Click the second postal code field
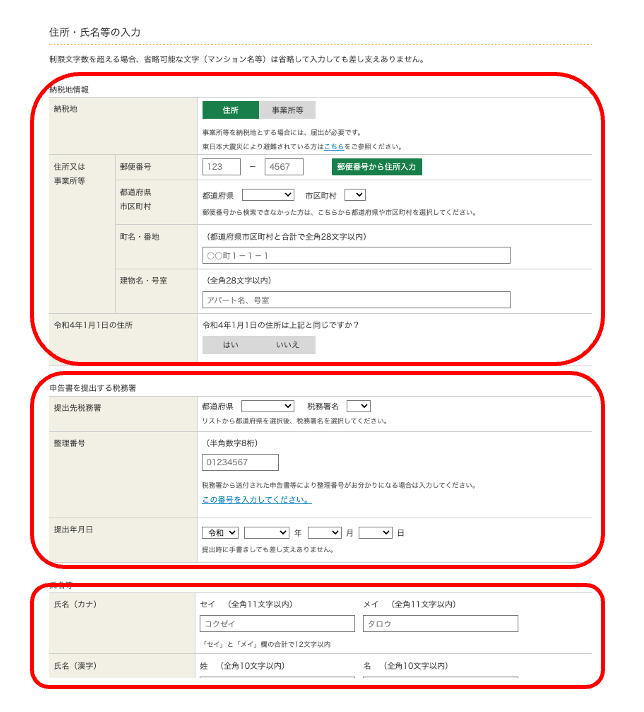This screenshot has height=712, width=644. [284, 167]
